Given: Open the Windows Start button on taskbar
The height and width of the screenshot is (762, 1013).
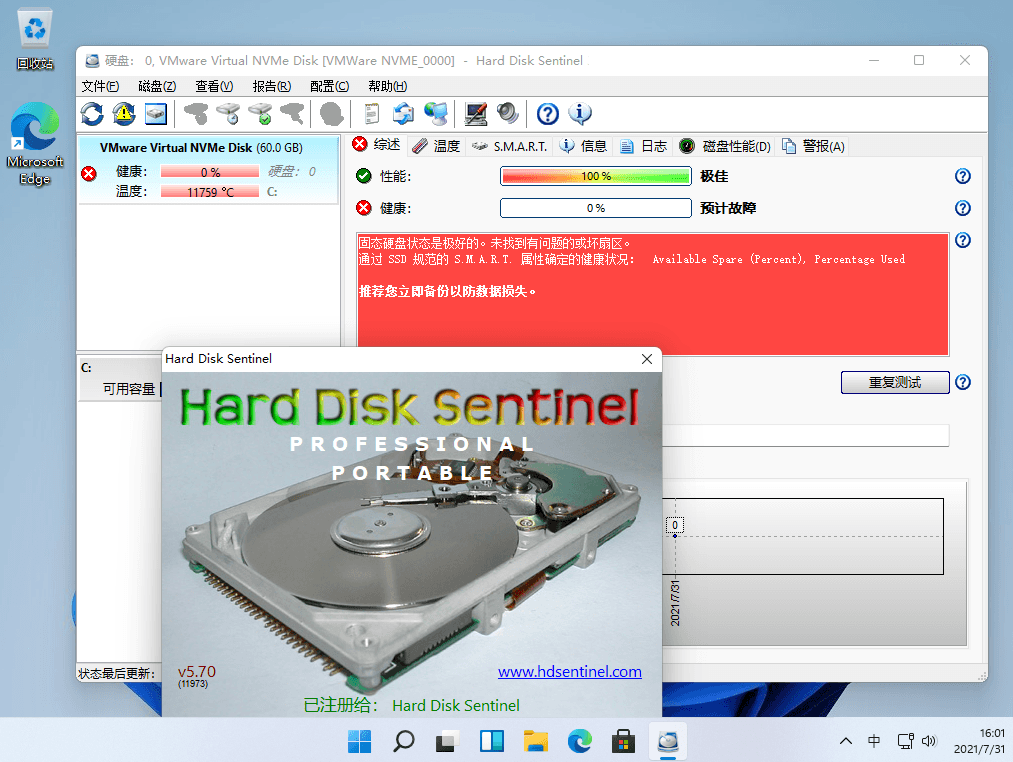Looking at the screenshot, I should (x=359, y=741).
